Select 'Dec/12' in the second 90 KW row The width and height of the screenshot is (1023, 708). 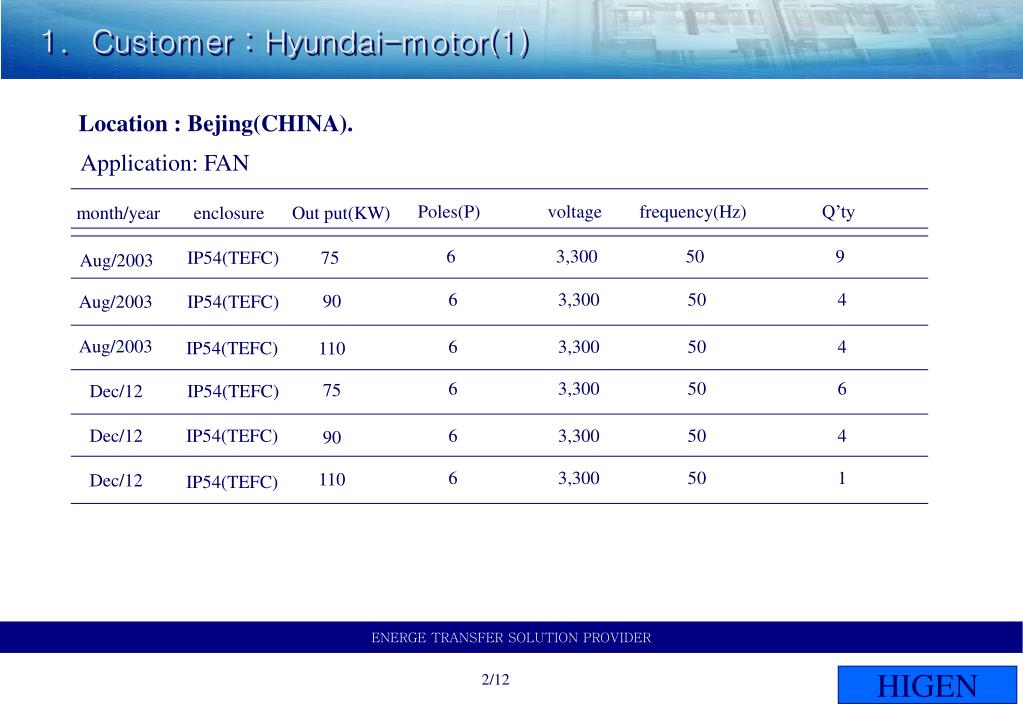click(x=115, y=435)
